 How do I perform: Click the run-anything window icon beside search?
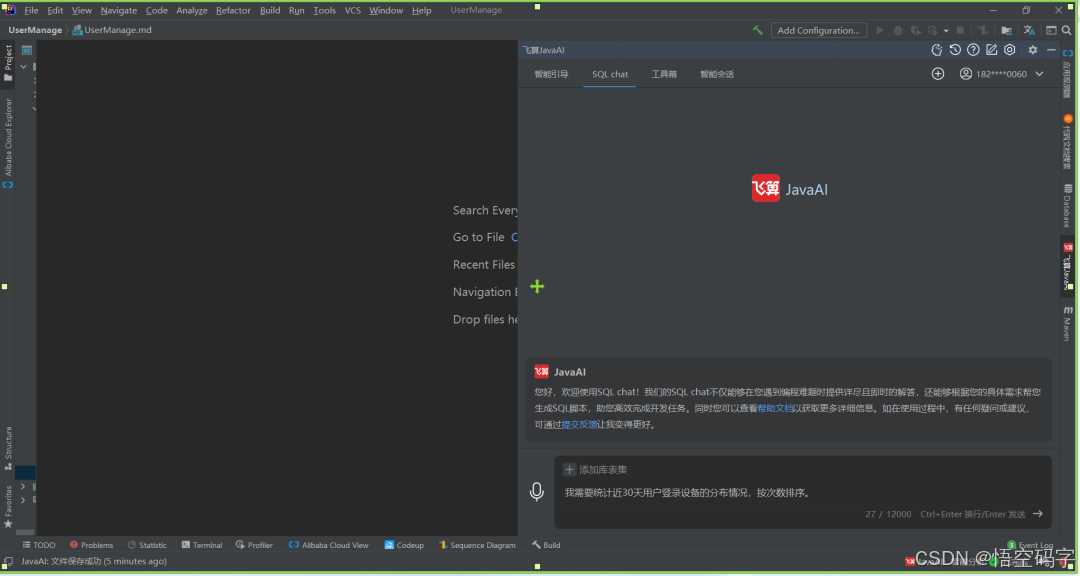[x=1051, y=30]
